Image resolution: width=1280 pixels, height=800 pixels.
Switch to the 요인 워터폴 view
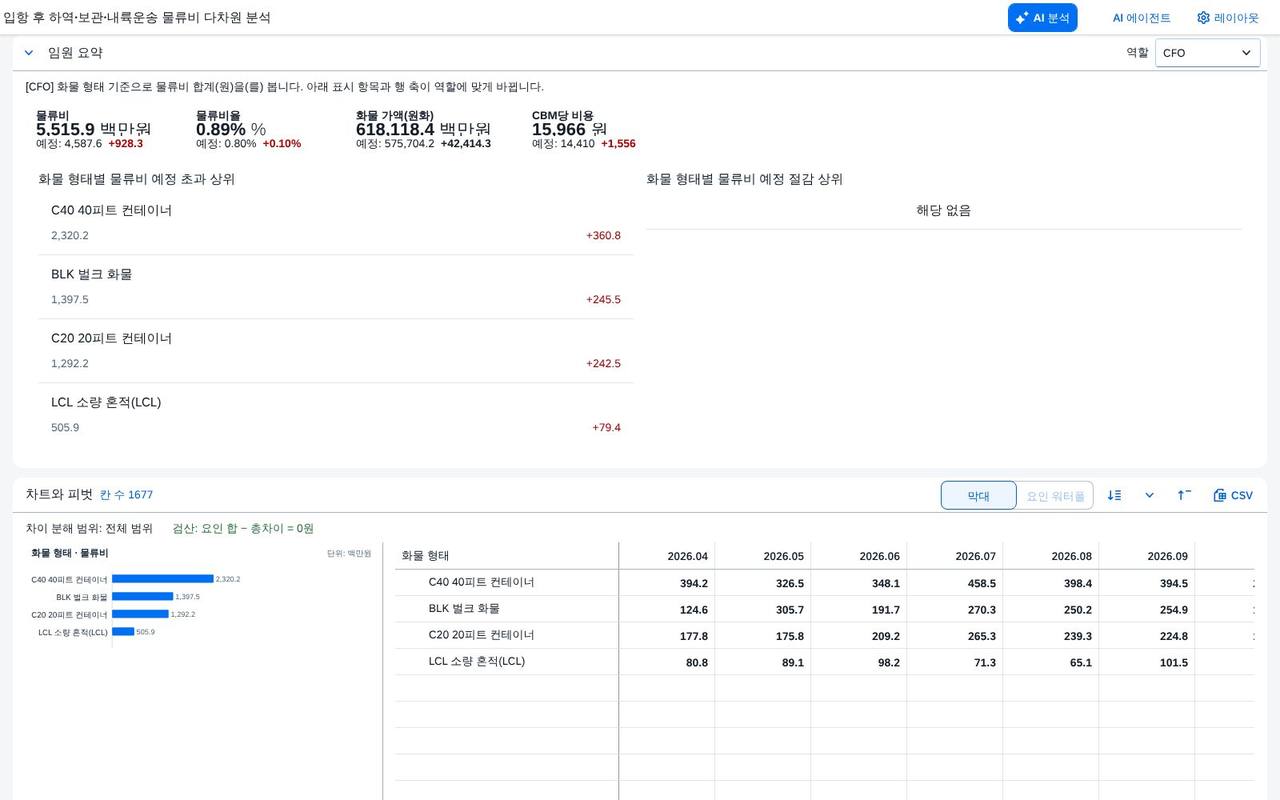(1055, 495)
